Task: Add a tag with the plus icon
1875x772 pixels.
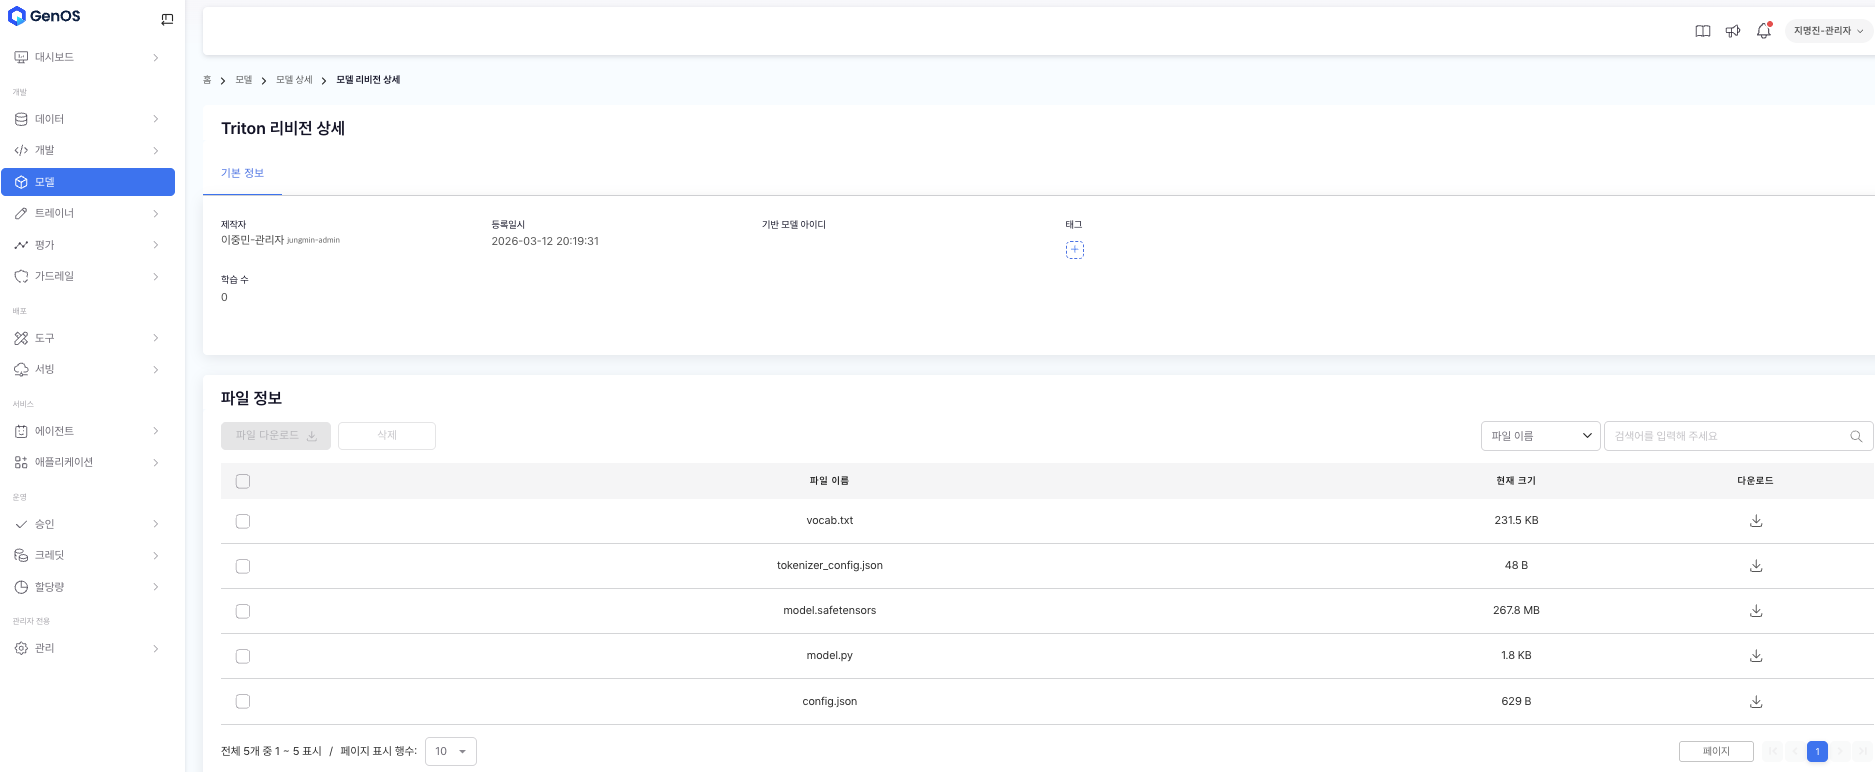Action: (x=1075, y=250)
